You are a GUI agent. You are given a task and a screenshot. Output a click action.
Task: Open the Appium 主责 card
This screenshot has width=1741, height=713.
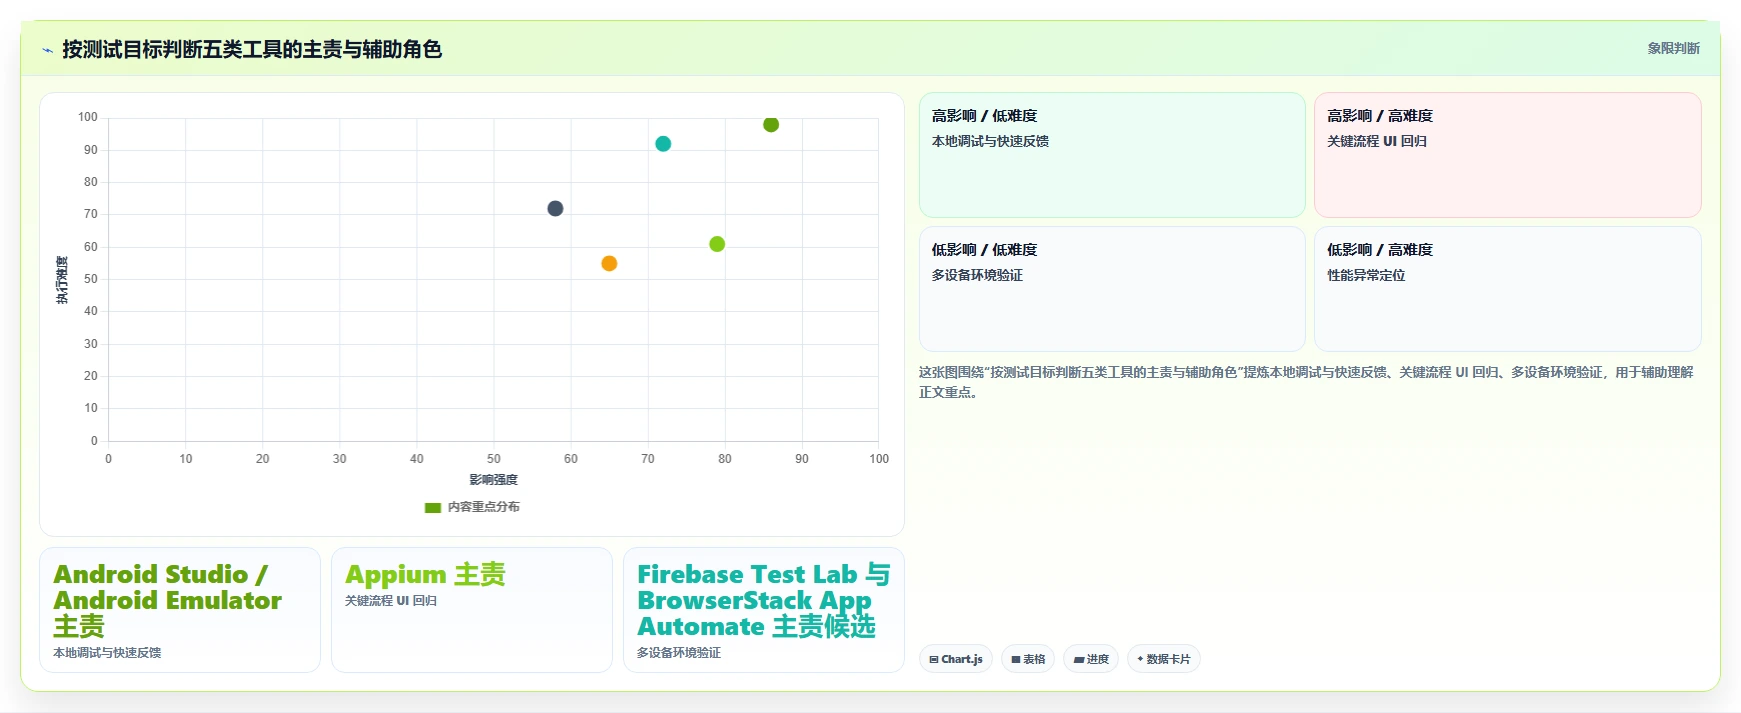click(x=472, y=610)
